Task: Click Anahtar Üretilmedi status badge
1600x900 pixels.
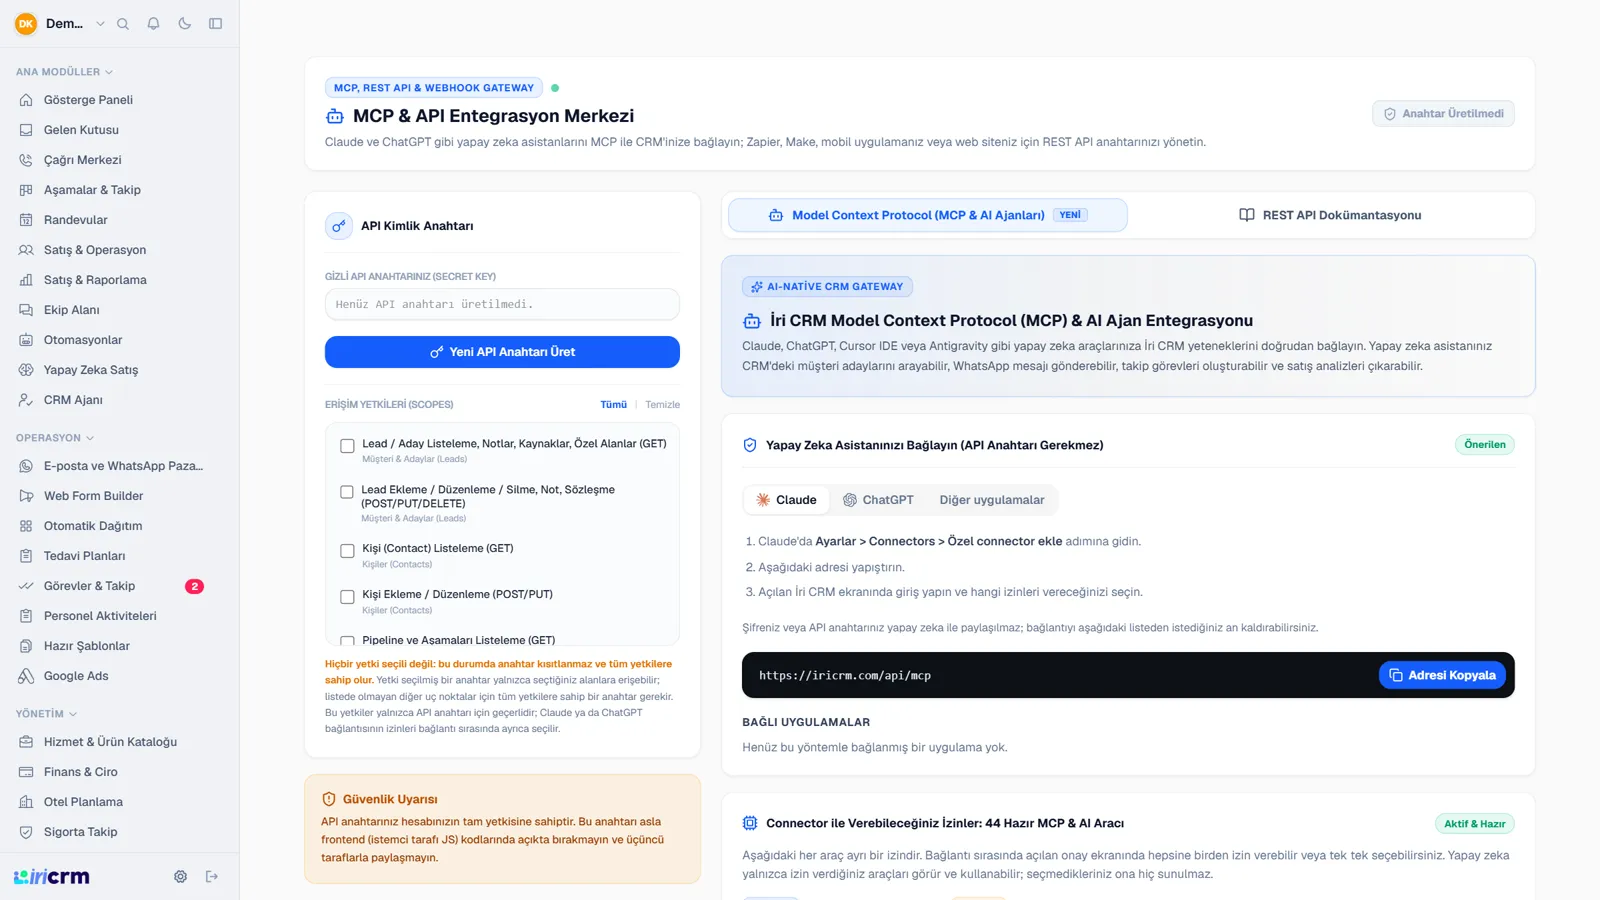Action: coord(1443,114)
